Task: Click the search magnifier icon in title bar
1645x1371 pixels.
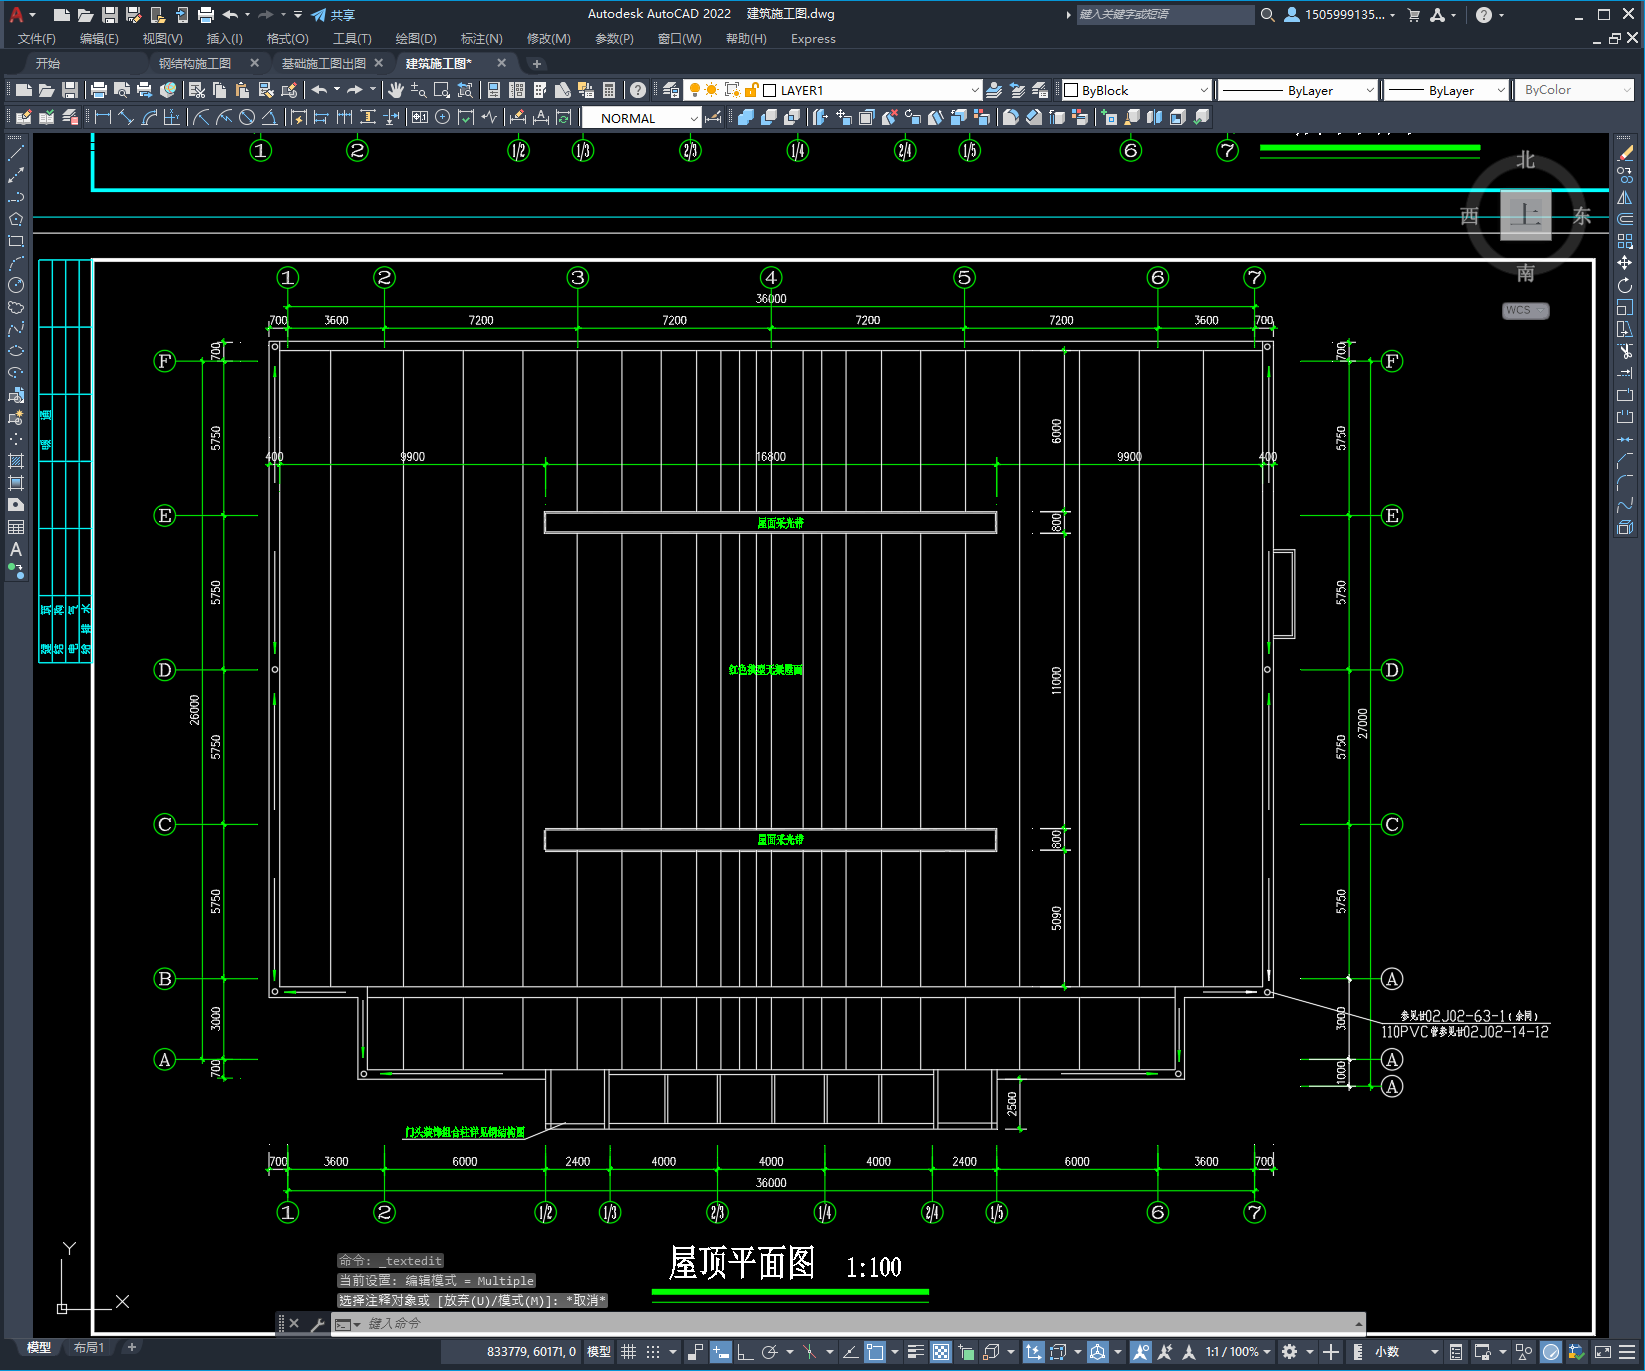Action: (x=1267, y=15)
